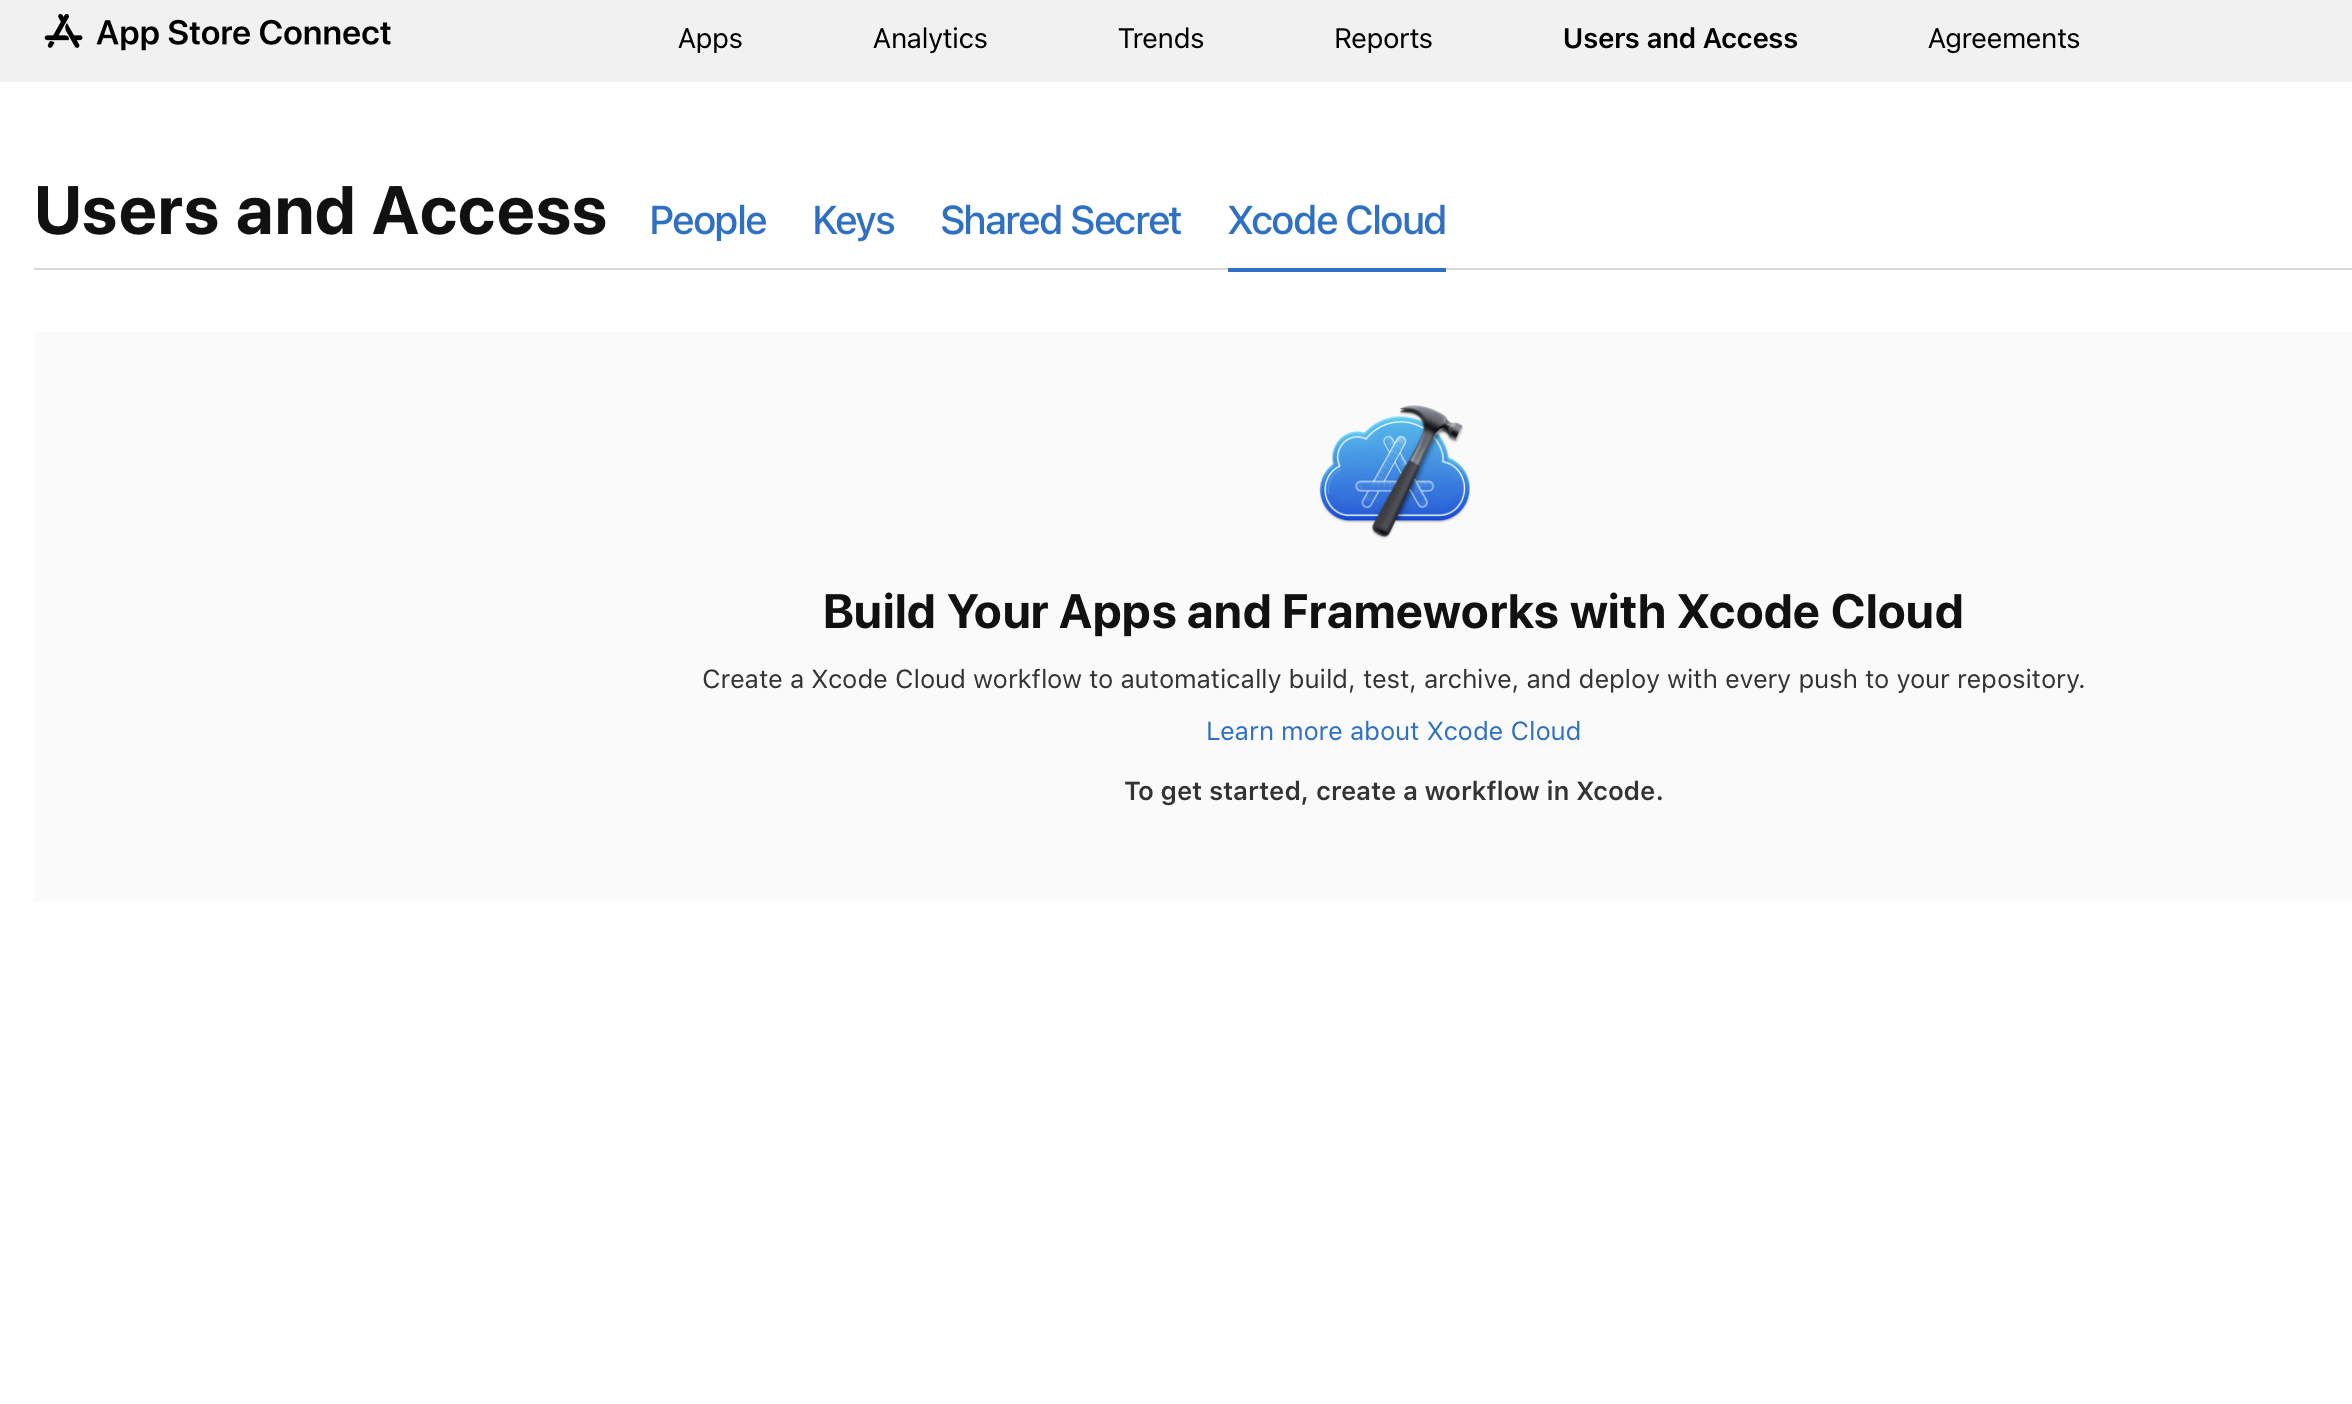Click the Users and Access page heading

coord(320,211)
